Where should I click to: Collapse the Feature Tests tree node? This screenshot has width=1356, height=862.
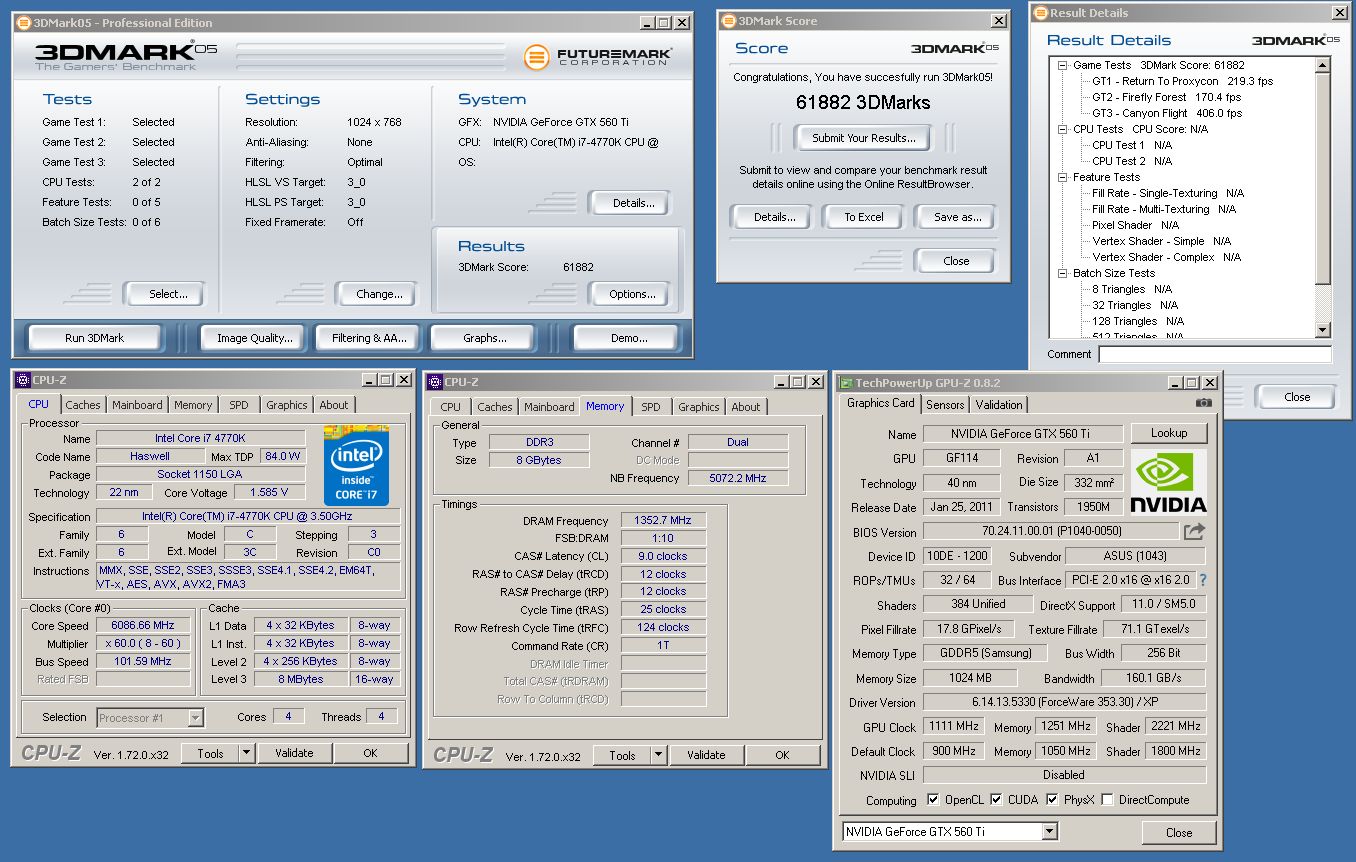point(1063,177)
